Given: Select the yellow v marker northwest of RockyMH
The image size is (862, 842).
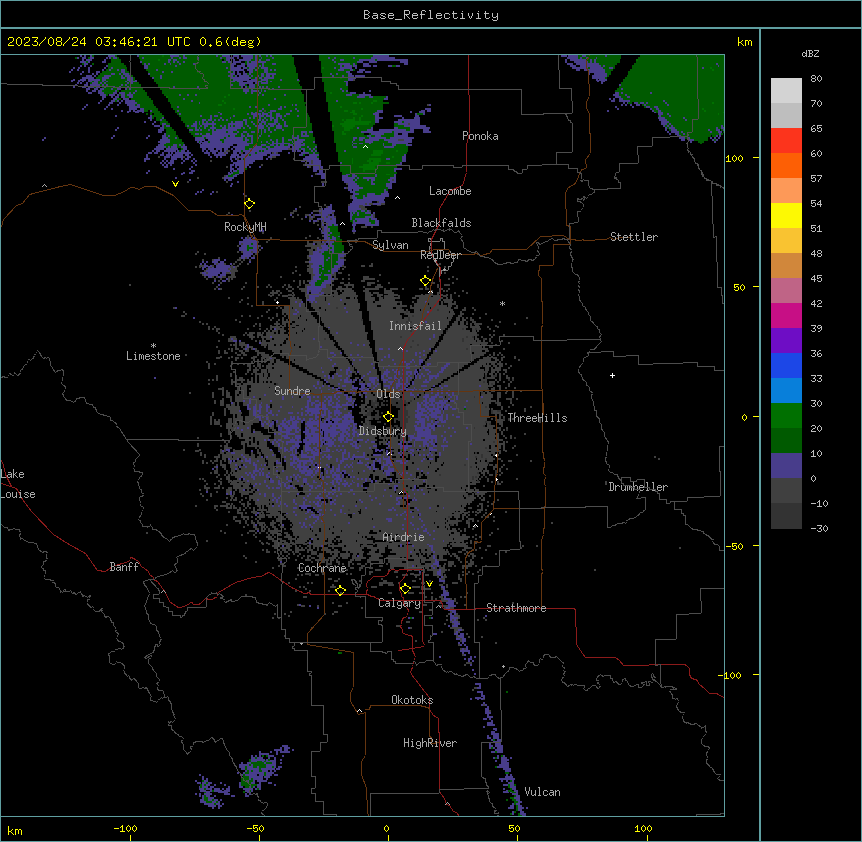Looking at the screenshot, I should point(175,184).
